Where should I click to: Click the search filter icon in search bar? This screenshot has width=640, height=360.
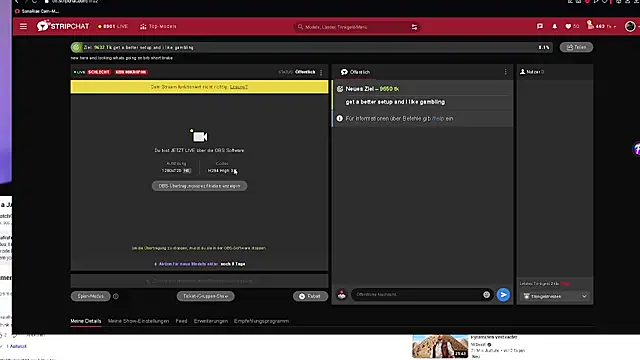(x=414, y=27)
